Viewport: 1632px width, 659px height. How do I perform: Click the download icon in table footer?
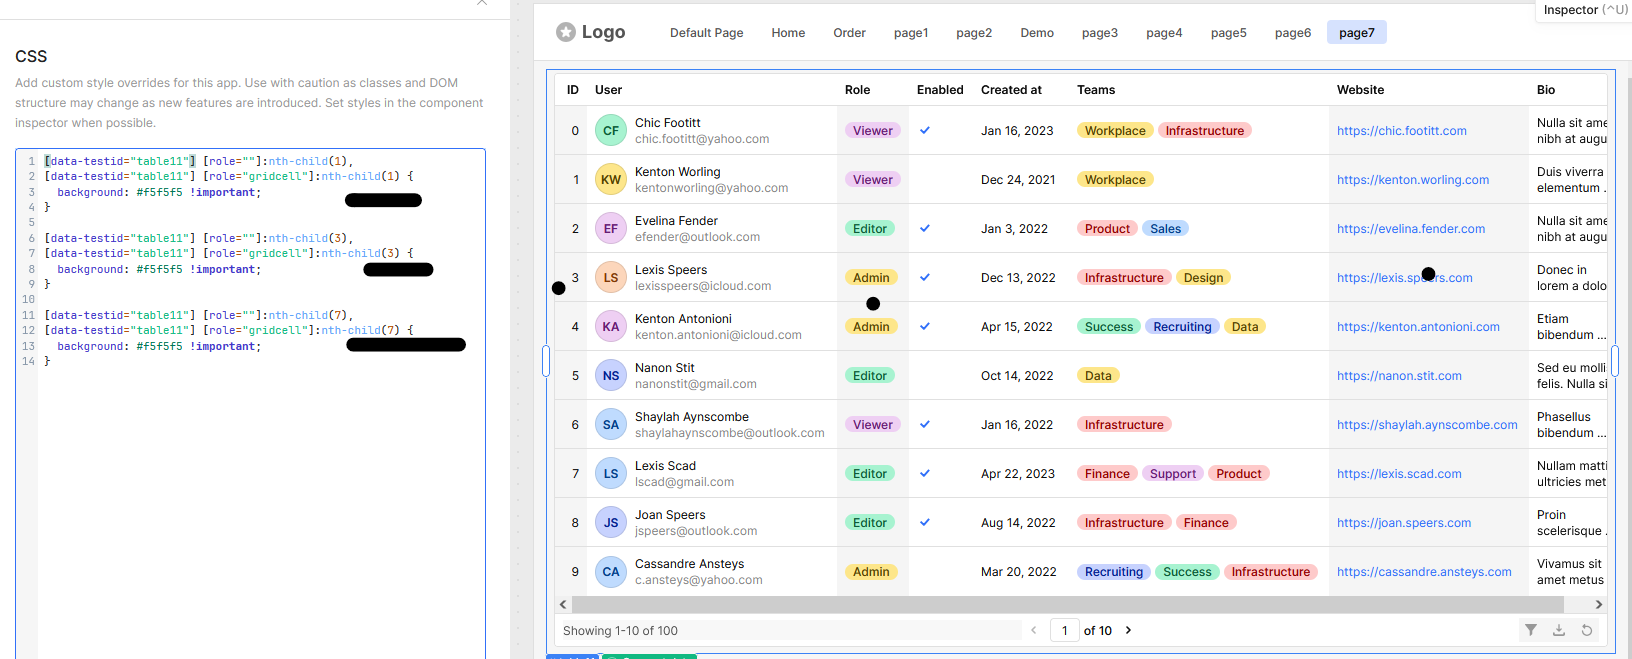coord(1558,630)
